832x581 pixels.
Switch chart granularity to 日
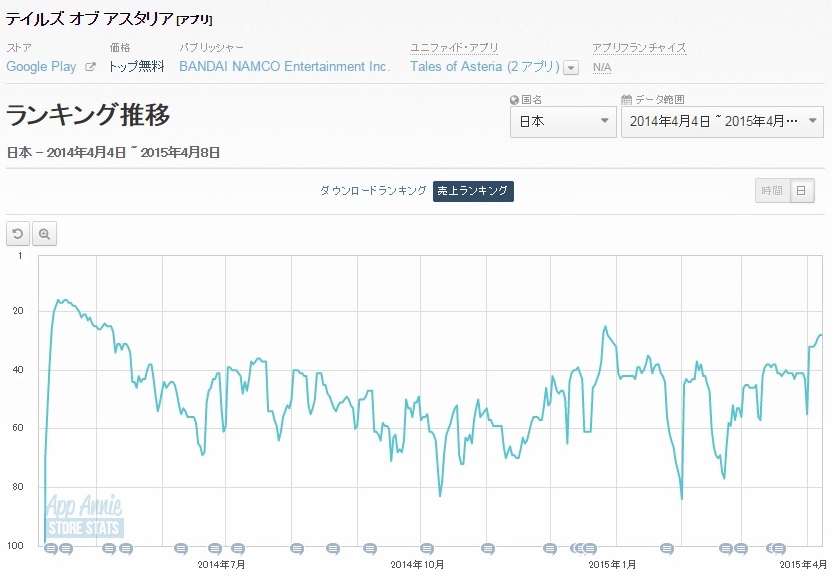tap(801, 191)
